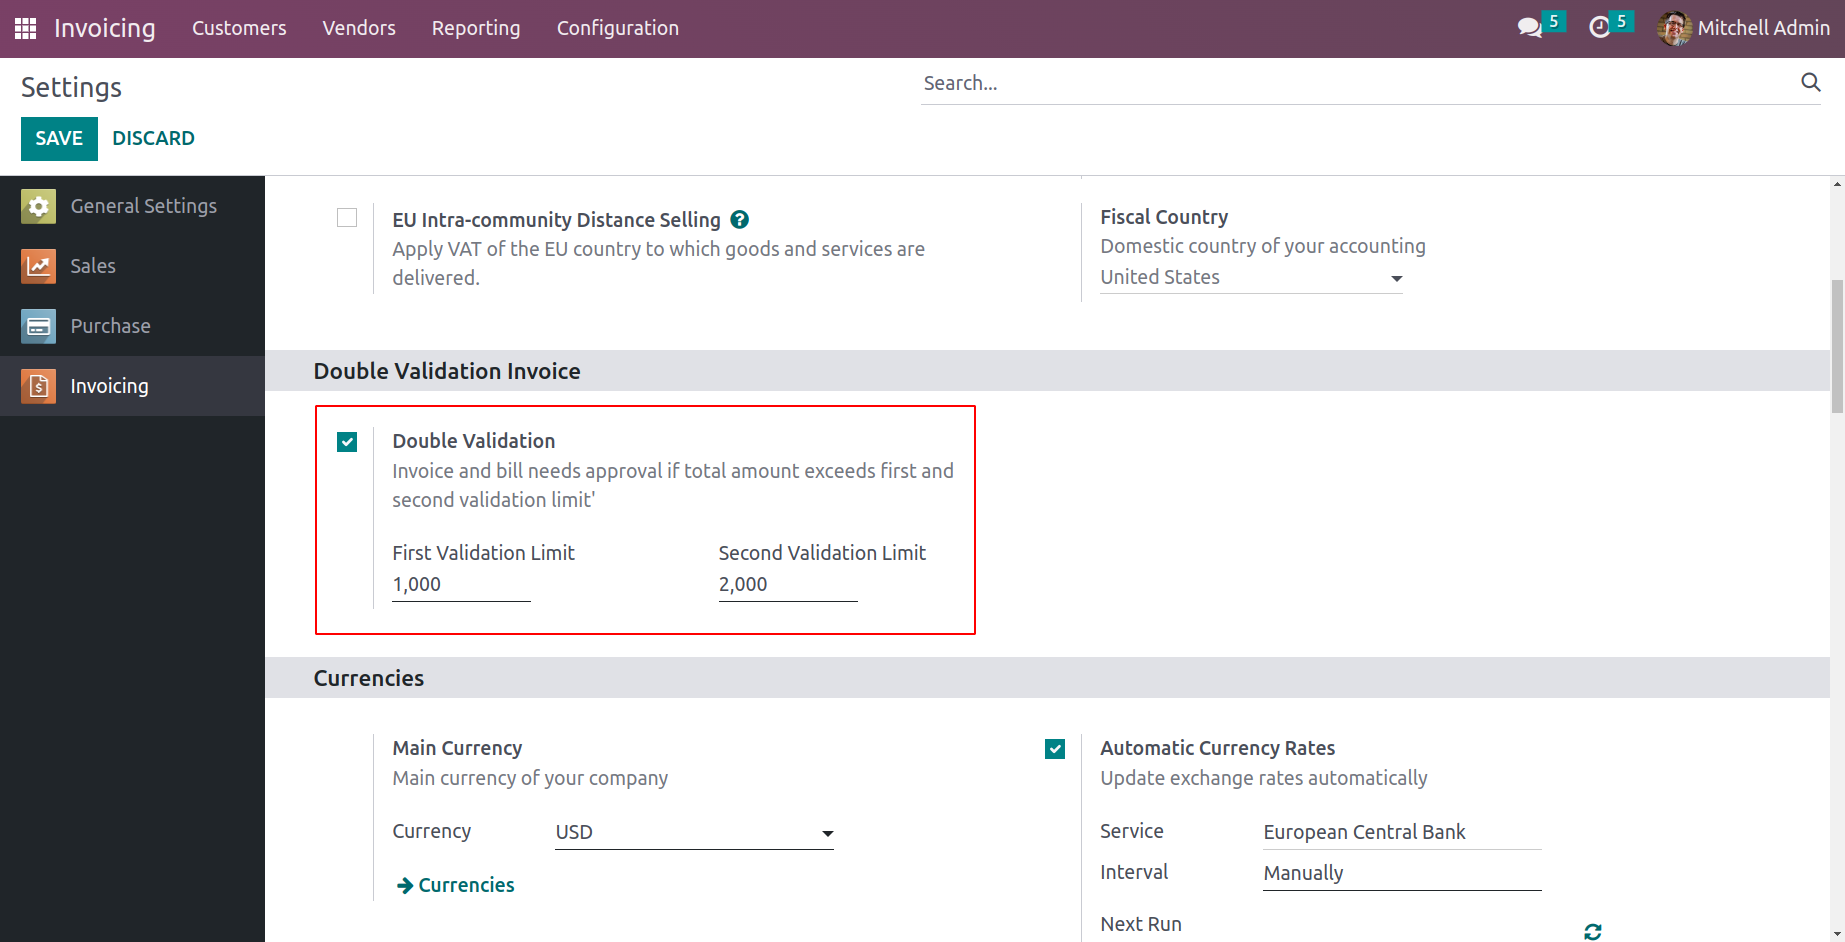The image size is (1845, 942).
Task: Open the Reporting menu
Action: click(x=476, y=28)
